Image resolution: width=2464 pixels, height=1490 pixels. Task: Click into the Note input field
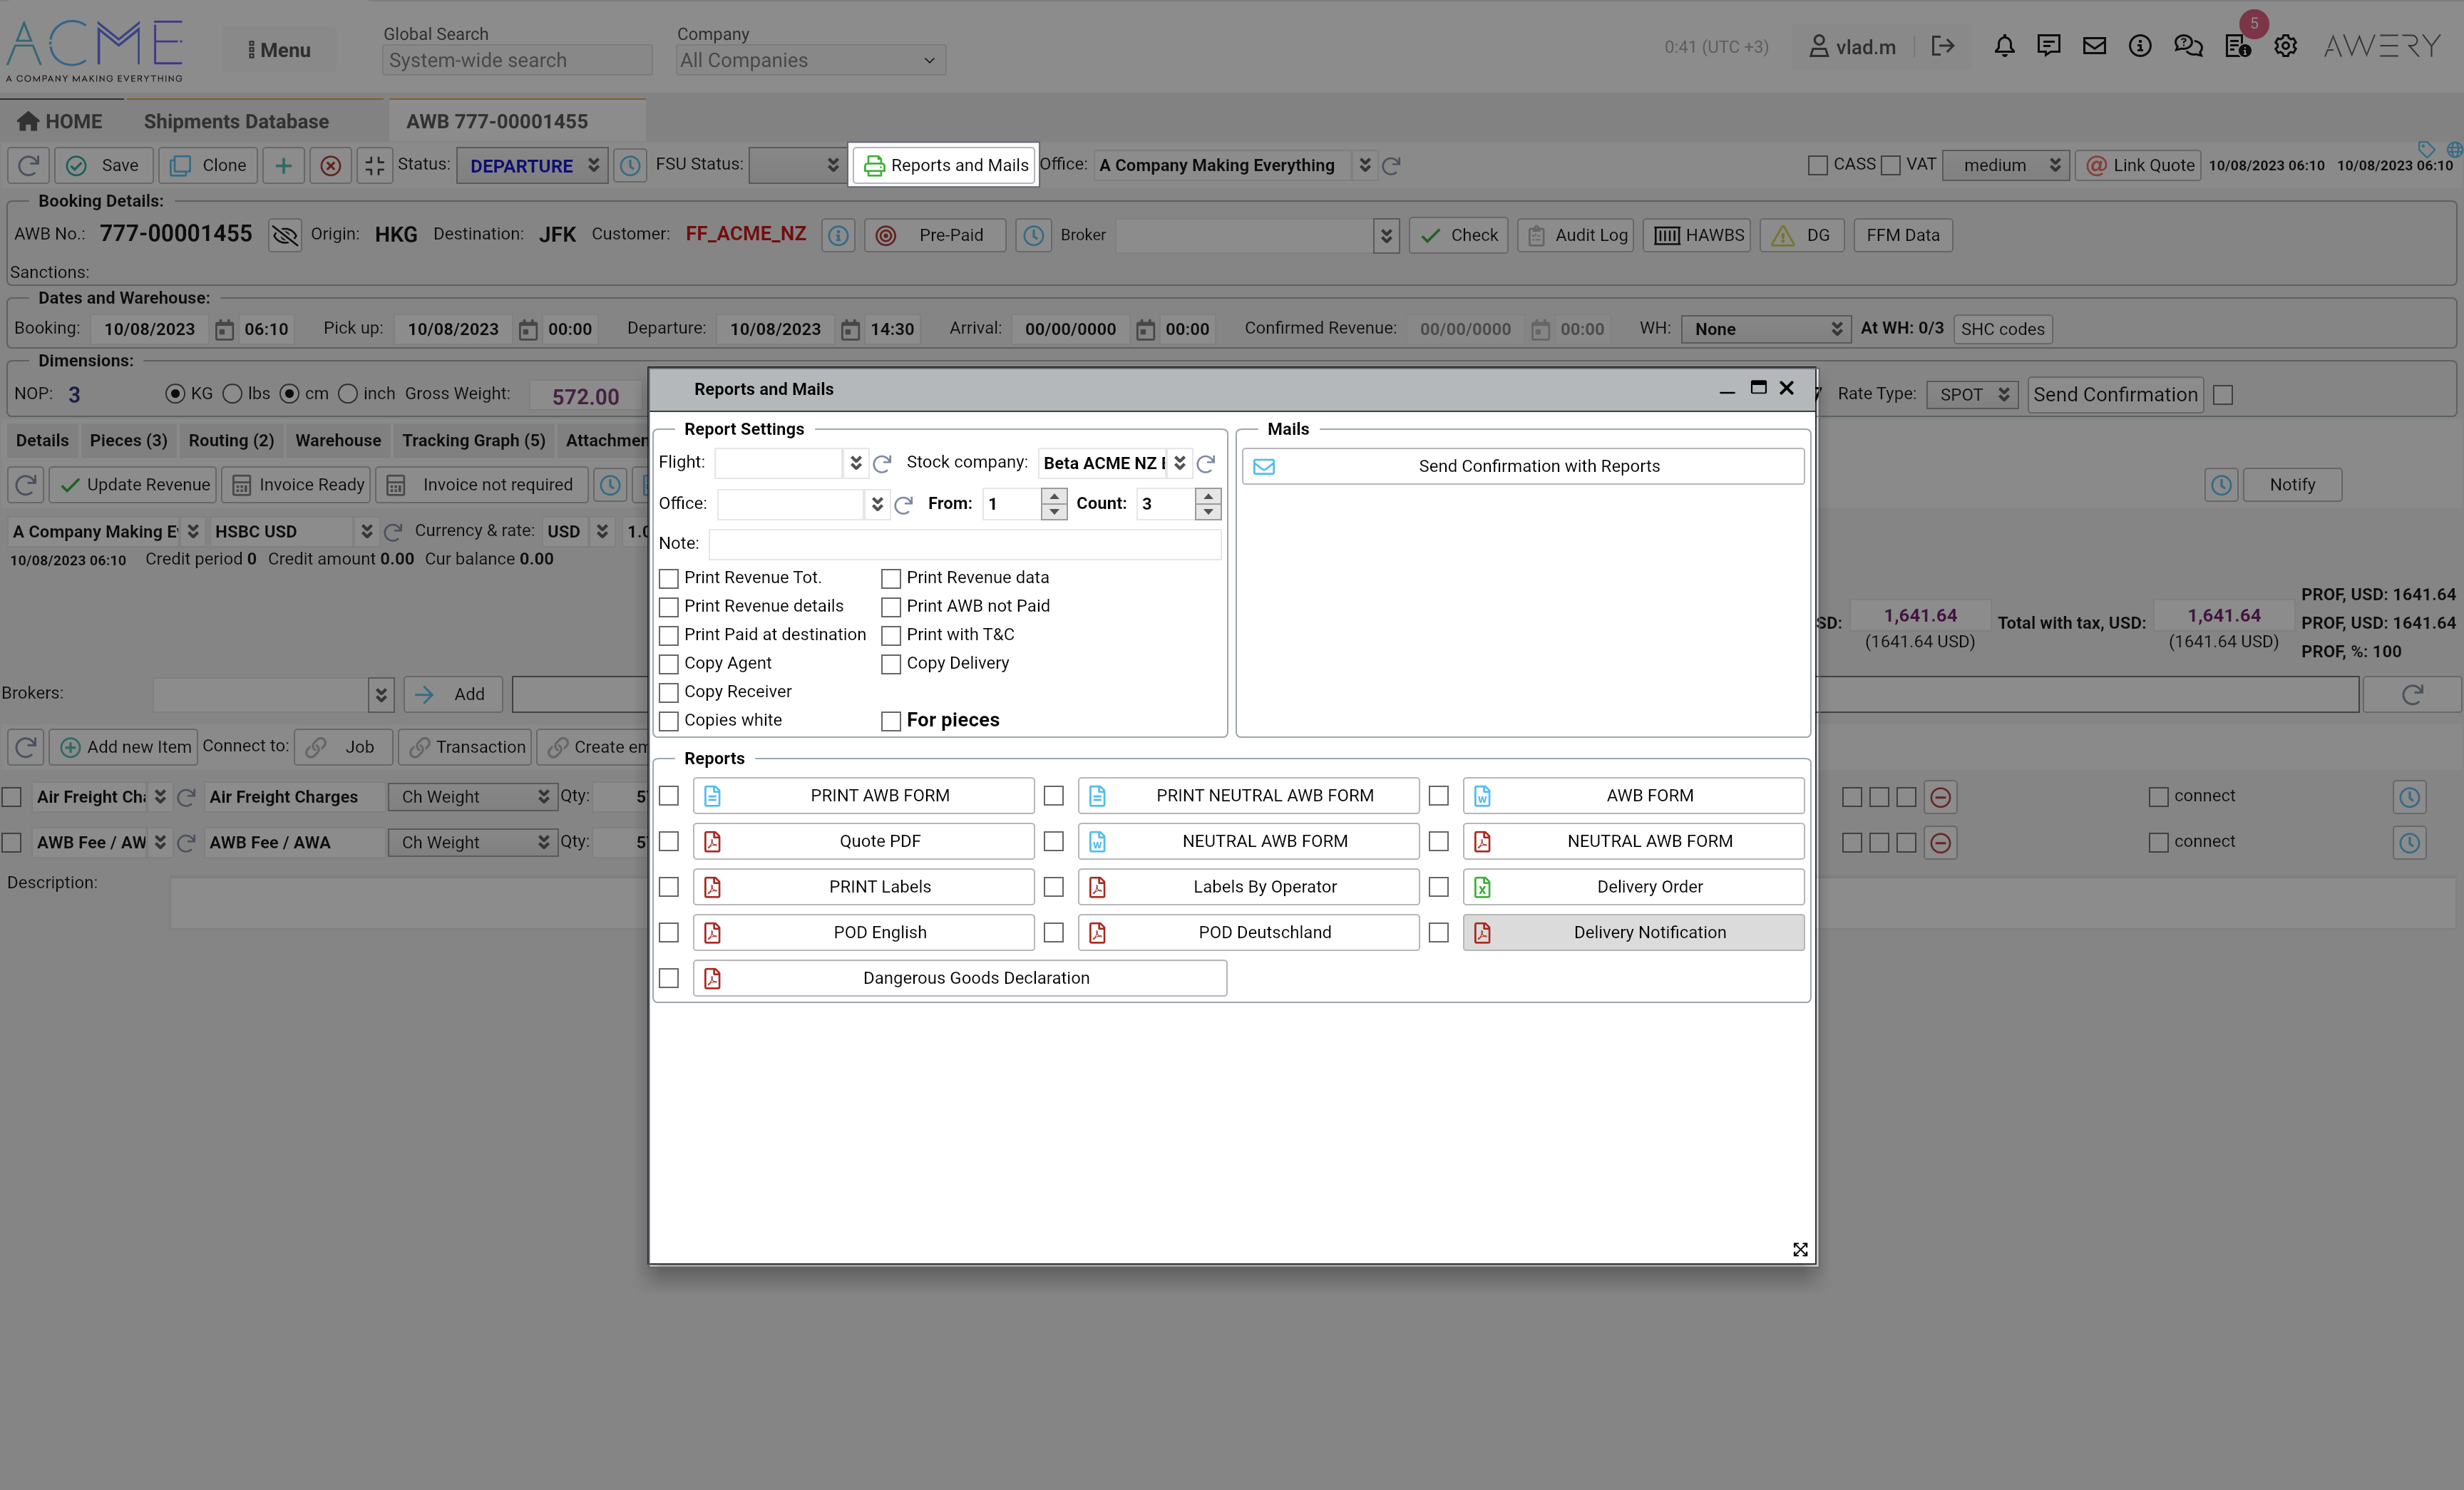coord(964,544)
